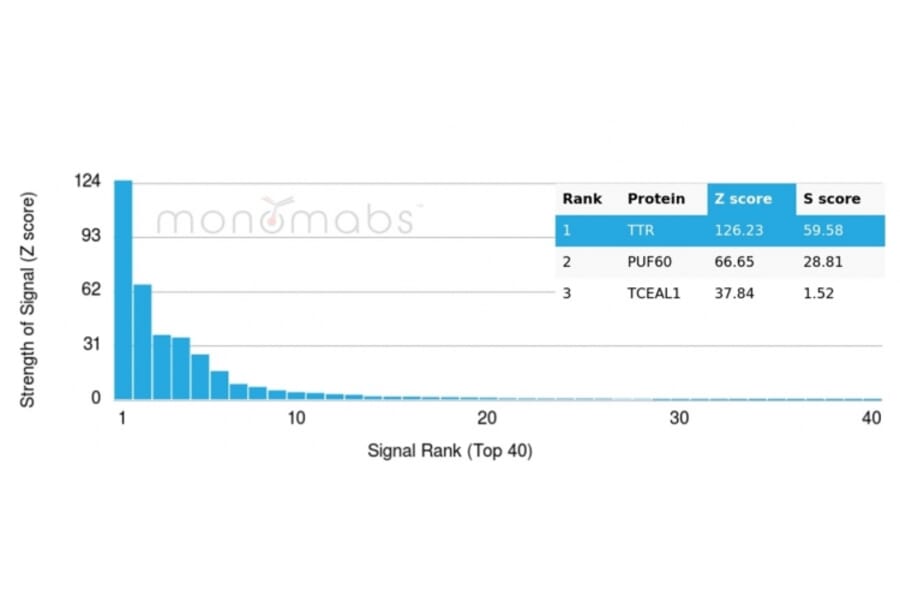Click the fifth bar in the chart
This screenshot has height=594, width=900.
click(x=200, y=377)
